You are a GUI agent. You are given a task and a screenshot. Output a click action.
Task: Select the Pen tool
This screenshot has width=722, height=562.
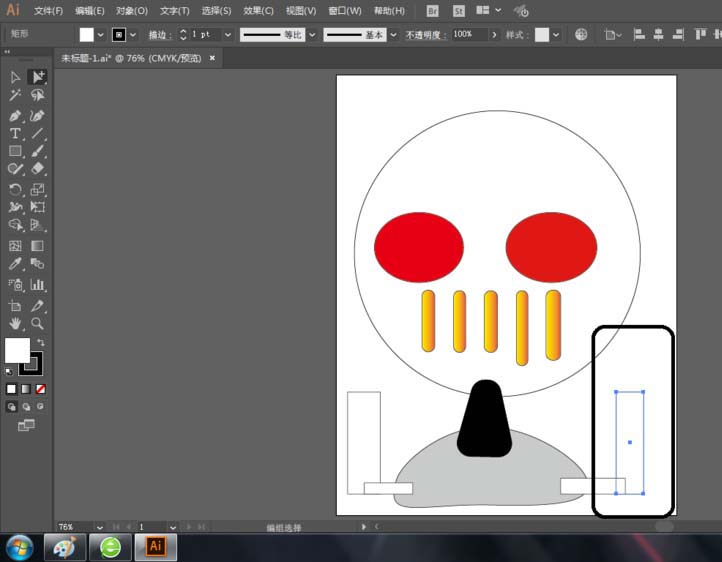pos(15,115)
